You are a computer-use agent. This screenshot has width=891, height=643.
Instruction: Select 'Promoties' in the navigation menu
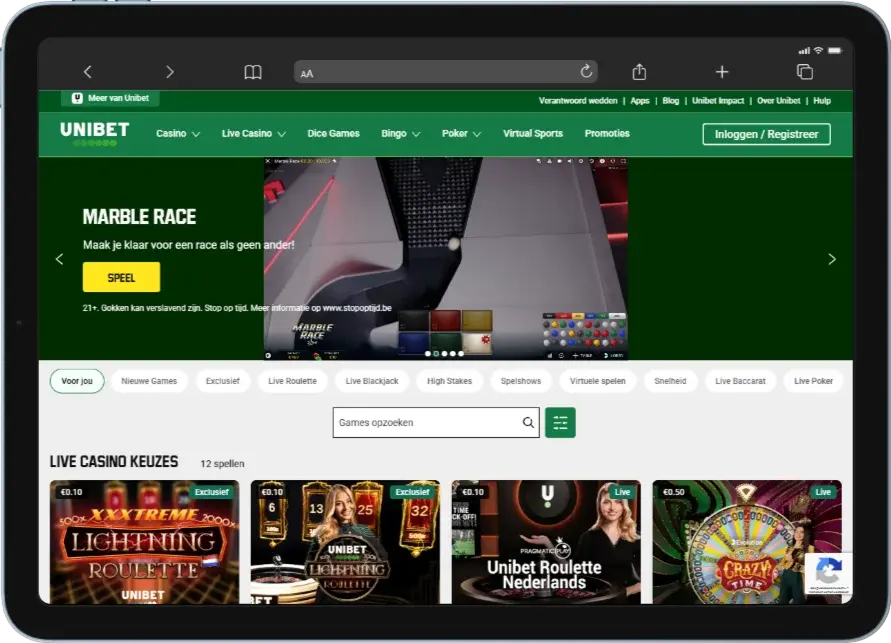coord(607,133)
